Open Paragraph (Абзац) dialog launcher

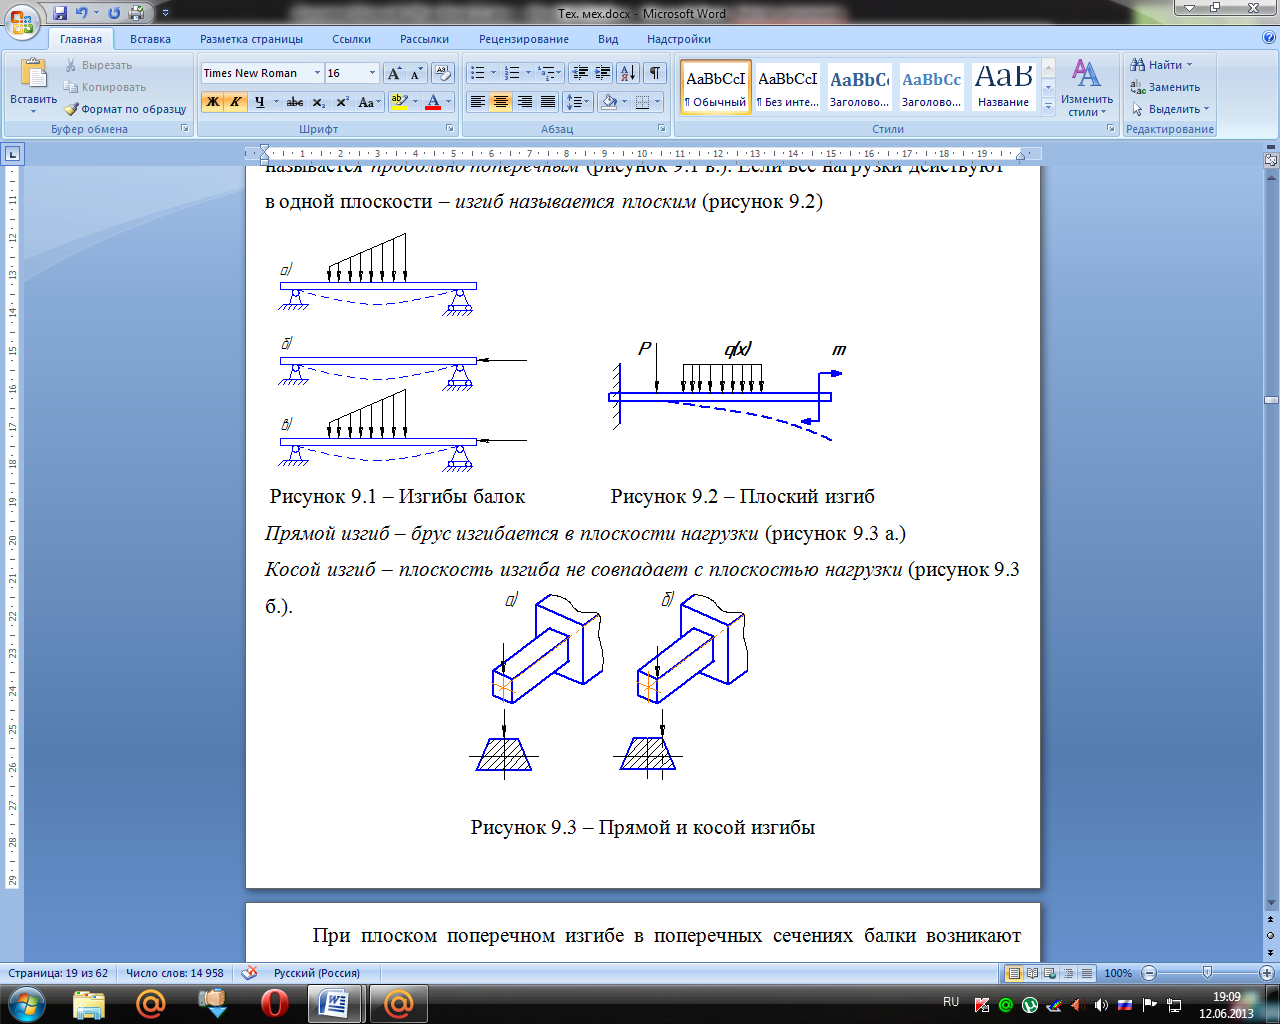point(662,129)
